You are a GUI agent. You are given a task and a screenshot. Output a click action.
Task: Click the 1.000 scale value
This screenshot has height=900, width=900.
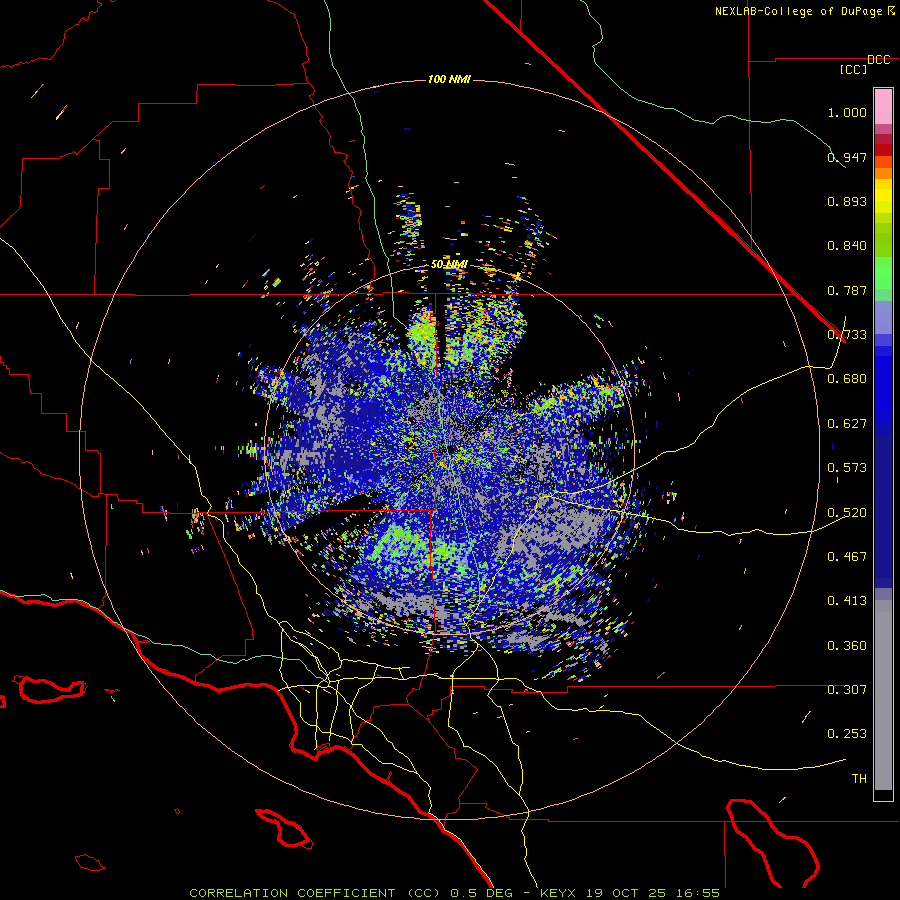(847, 112)
